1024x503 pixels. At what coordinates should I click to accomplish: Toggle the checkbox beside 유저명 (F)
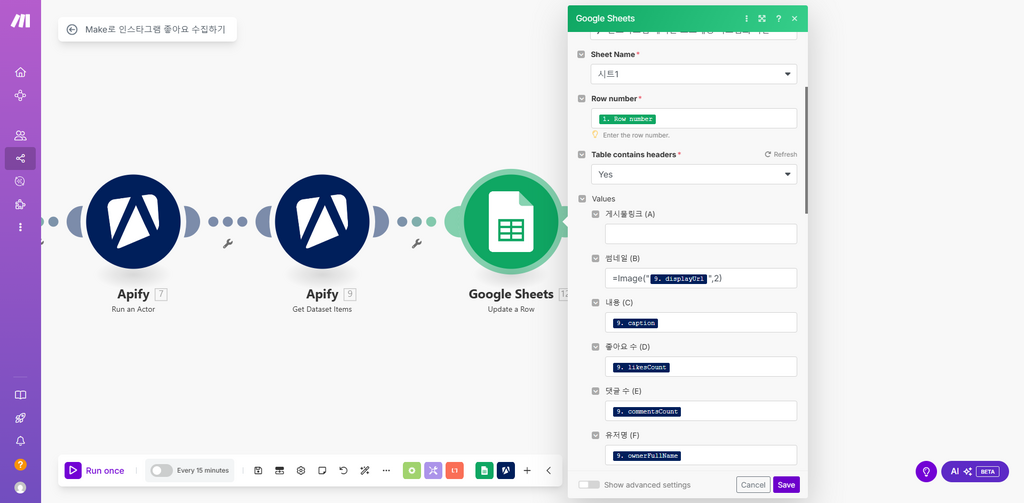pos(596,435)
